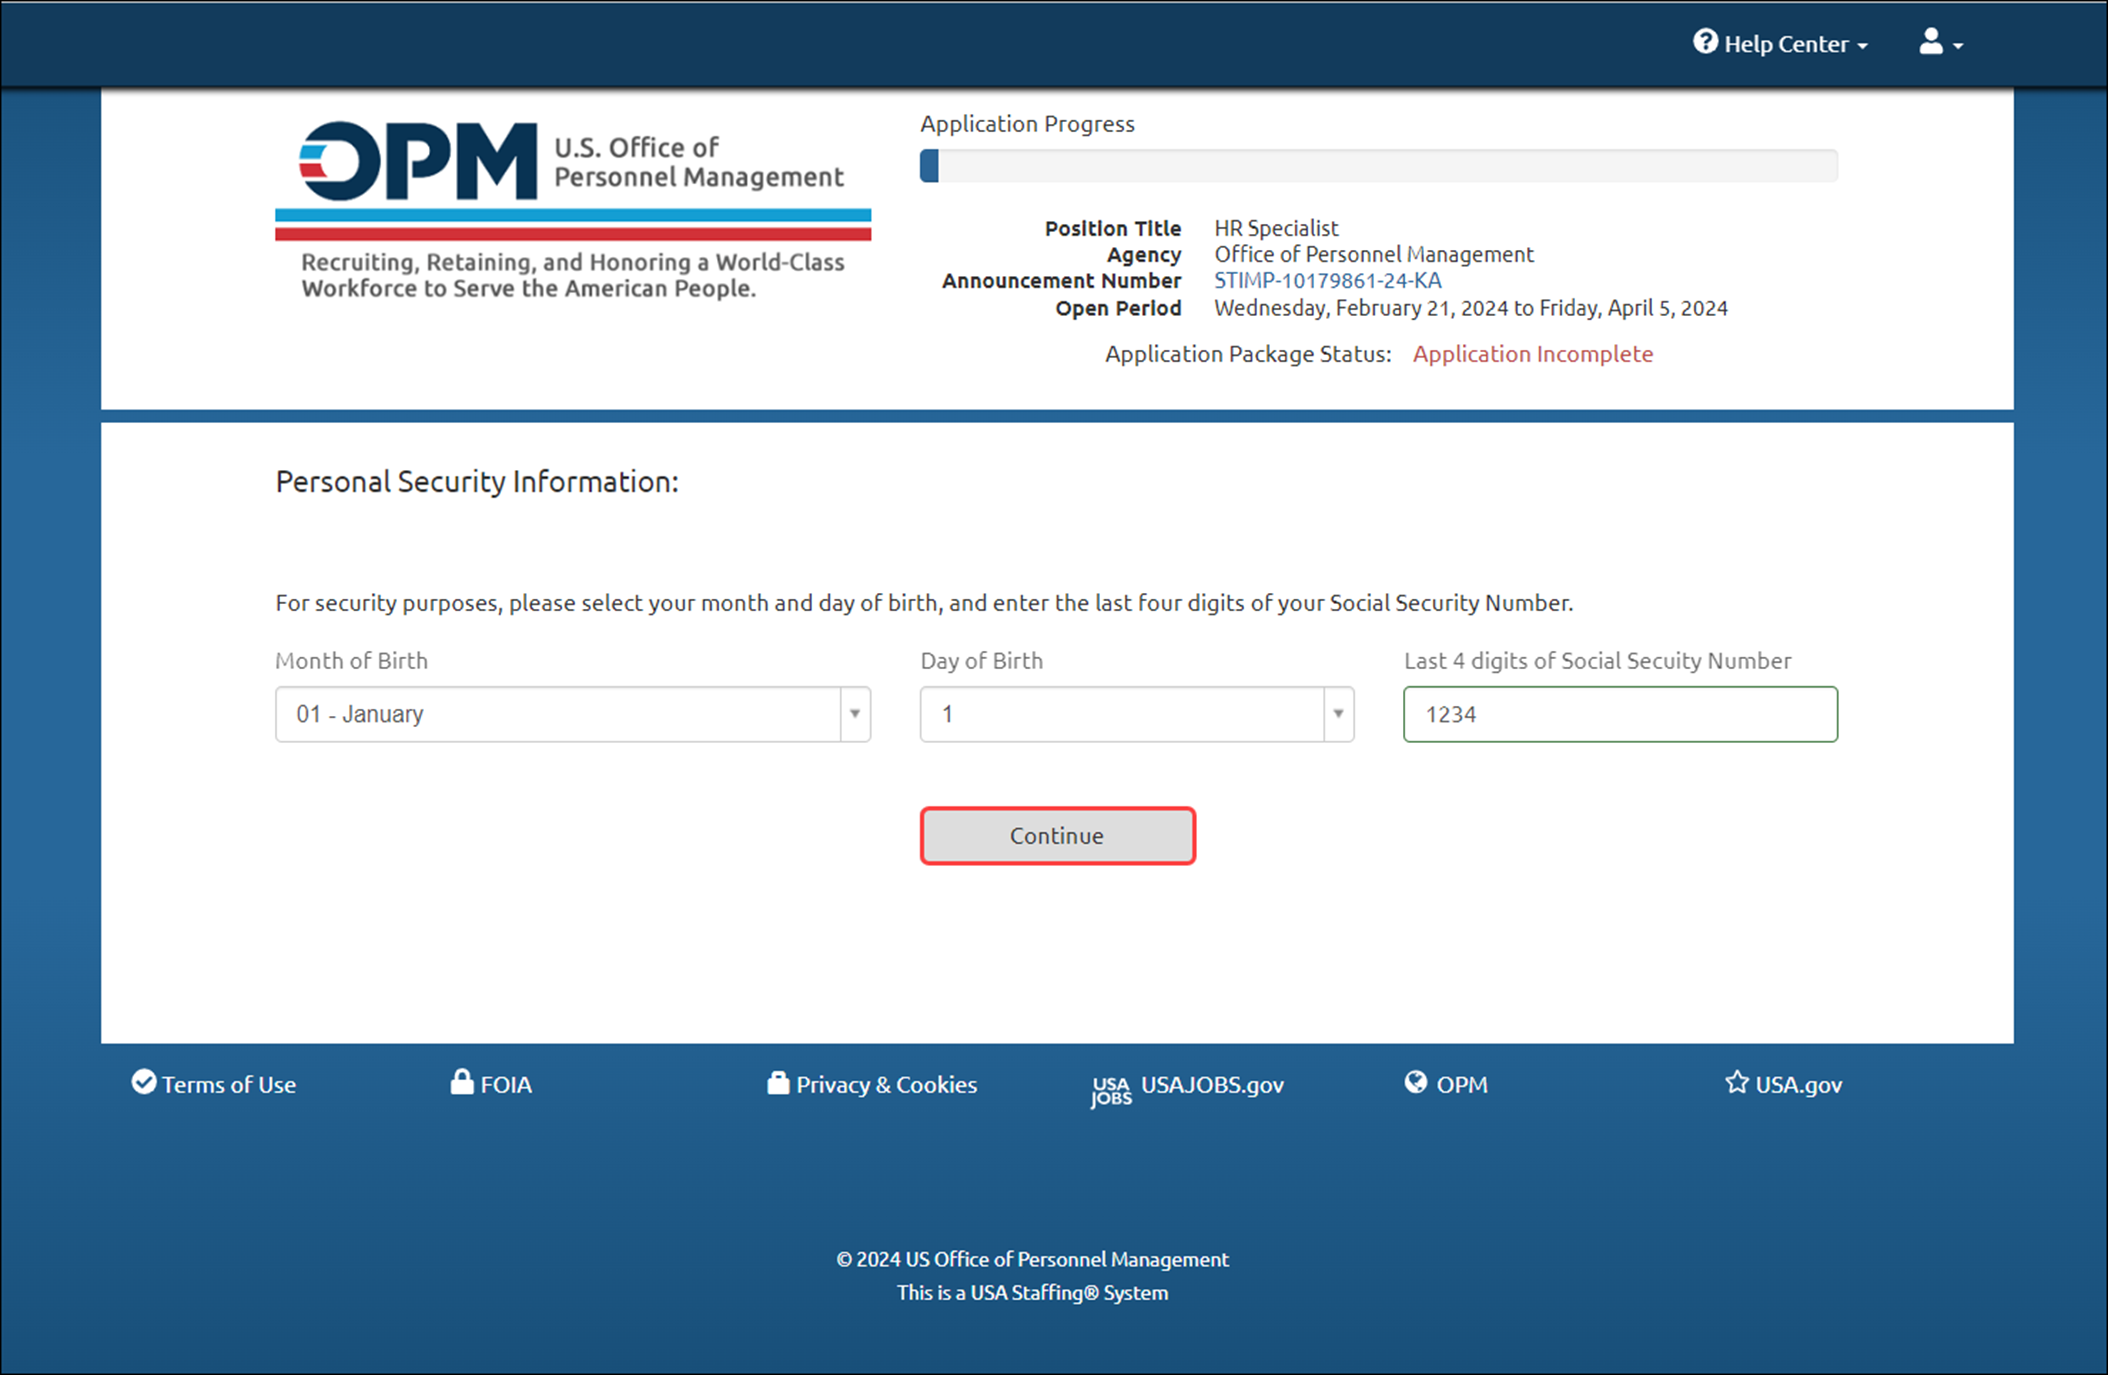Click the USAJOBS logo icon in footer

(1111, 1091)
